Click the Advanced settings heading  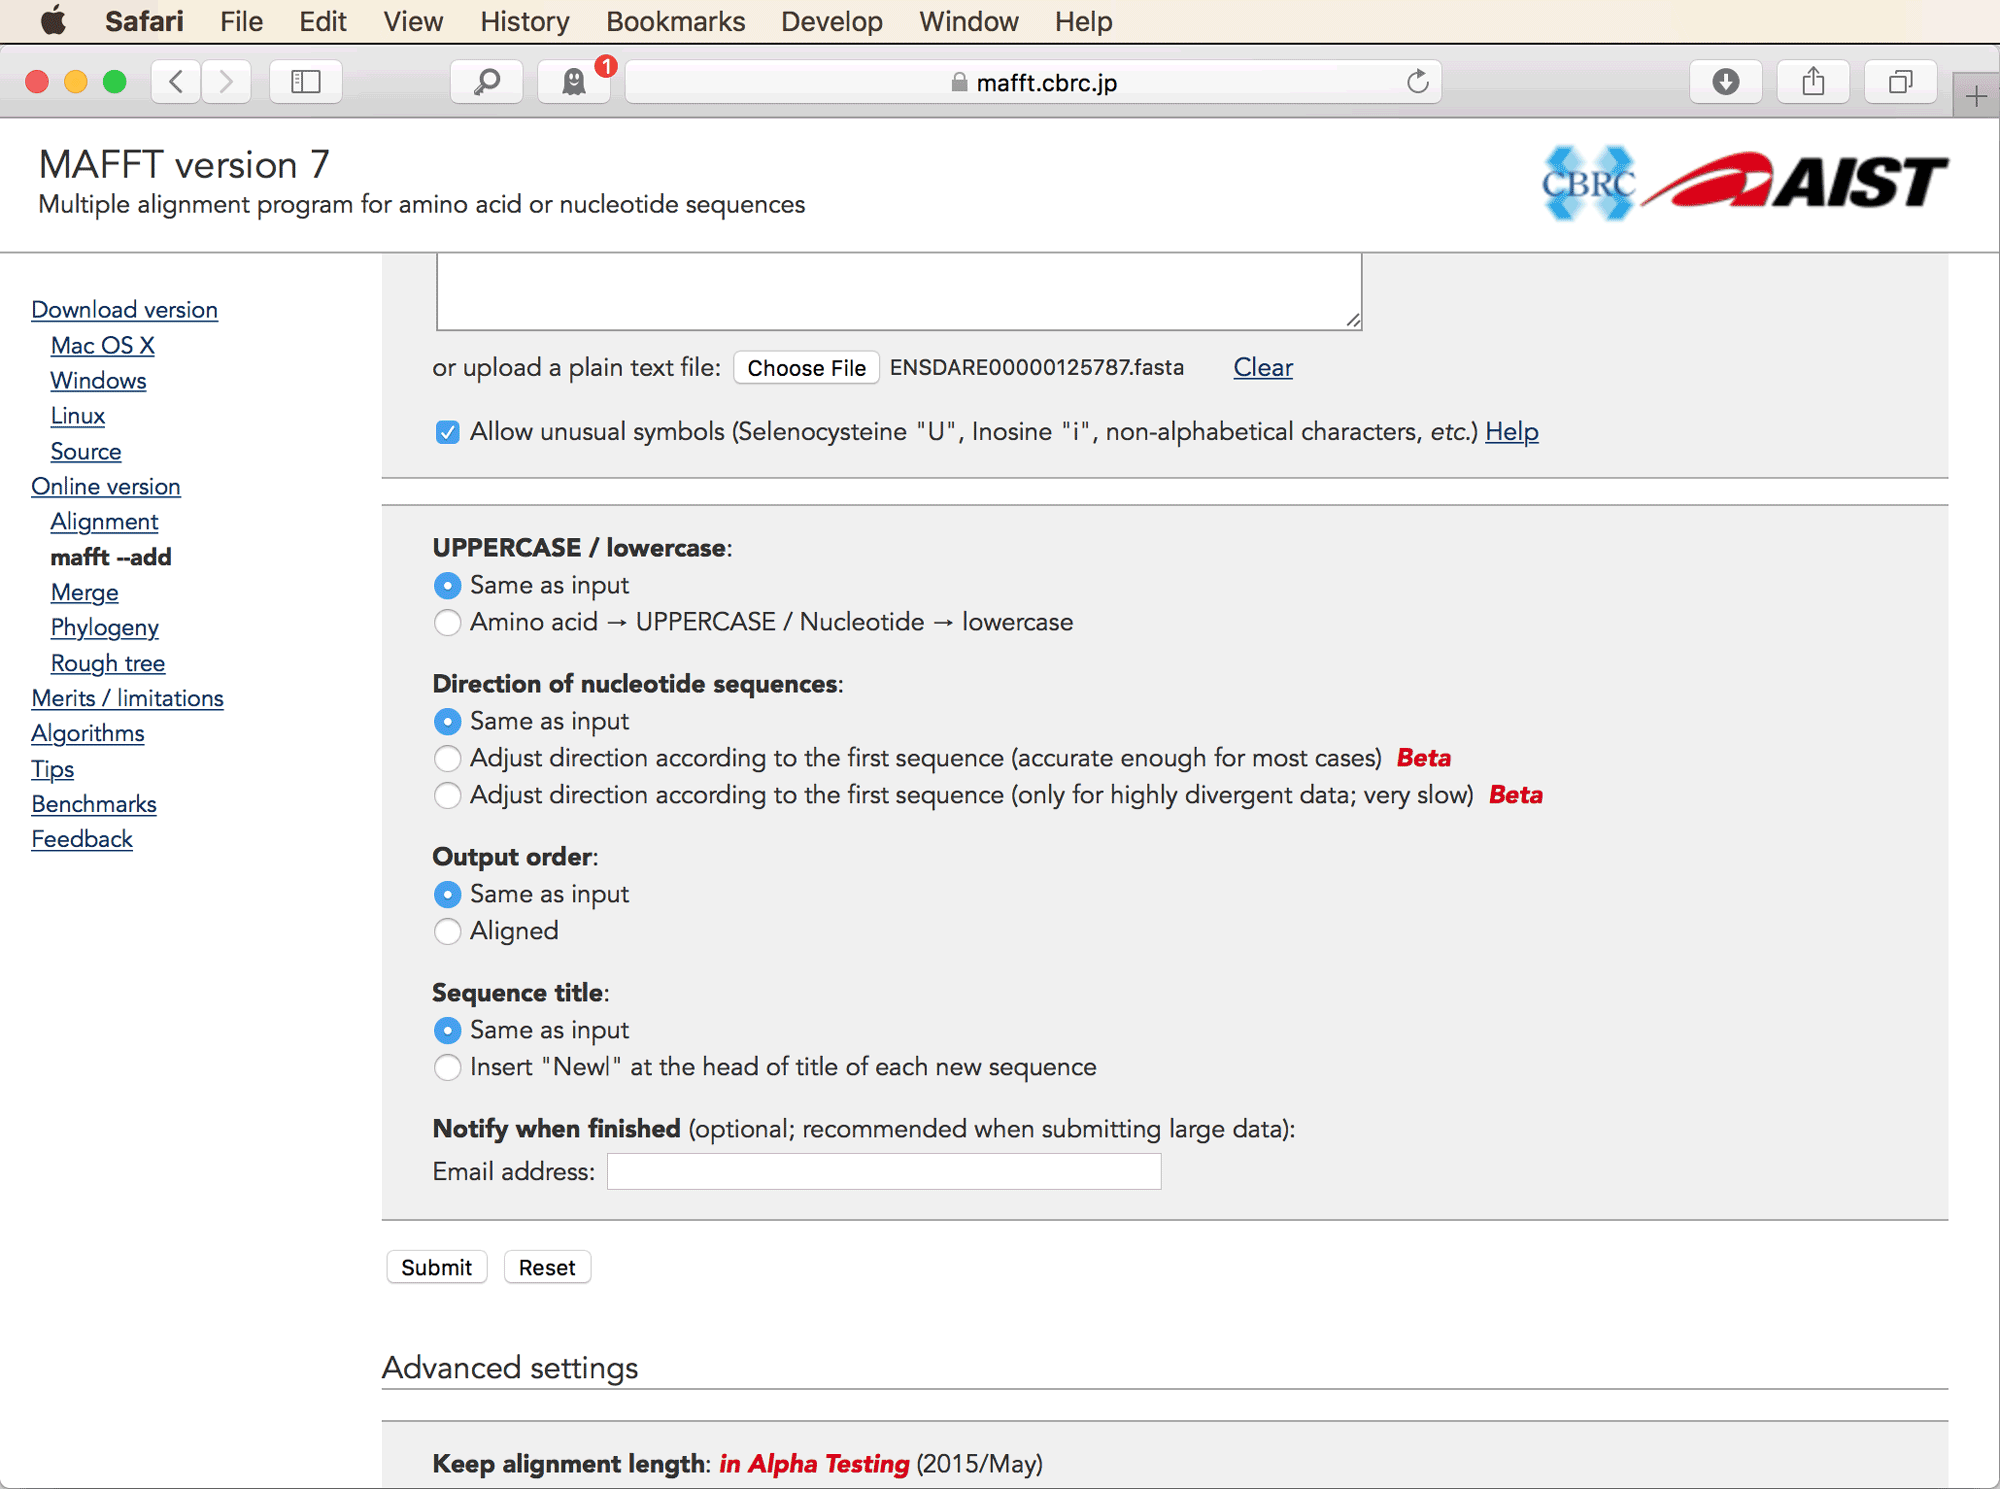pos(509,1367)
